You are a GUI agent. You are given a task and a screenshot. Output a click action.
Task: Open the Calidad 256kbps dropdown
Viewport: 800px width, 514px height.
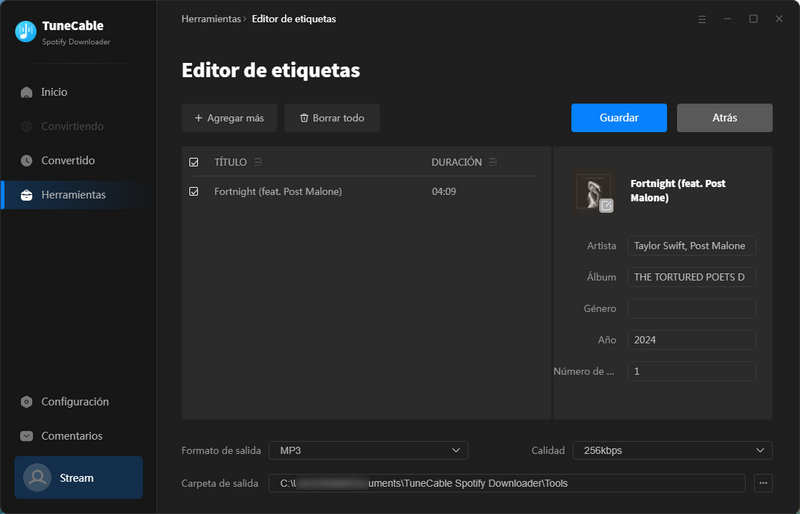pos(672,450)
